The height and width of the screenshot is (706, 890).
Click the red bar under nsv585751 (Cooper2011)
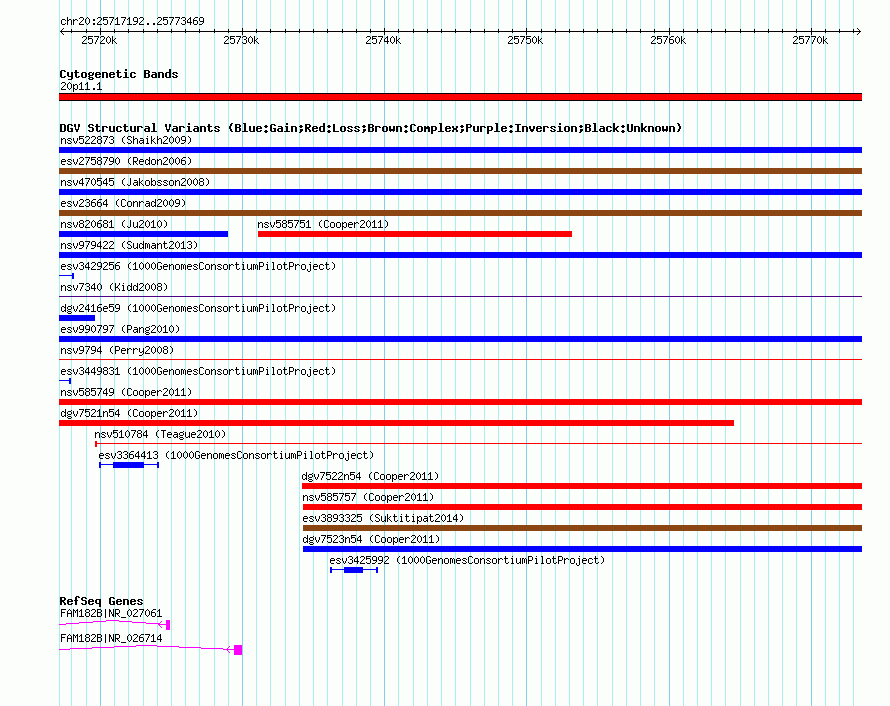click(x=415, y=234)
